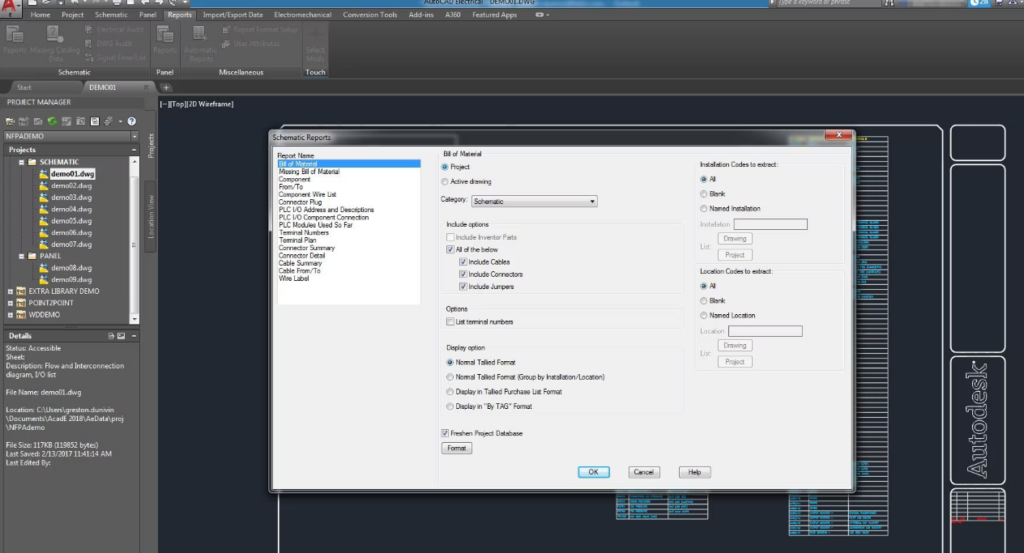Expand EXTRA LIBRARY DEMO project

pyautogui.click(x=10, y=291)
